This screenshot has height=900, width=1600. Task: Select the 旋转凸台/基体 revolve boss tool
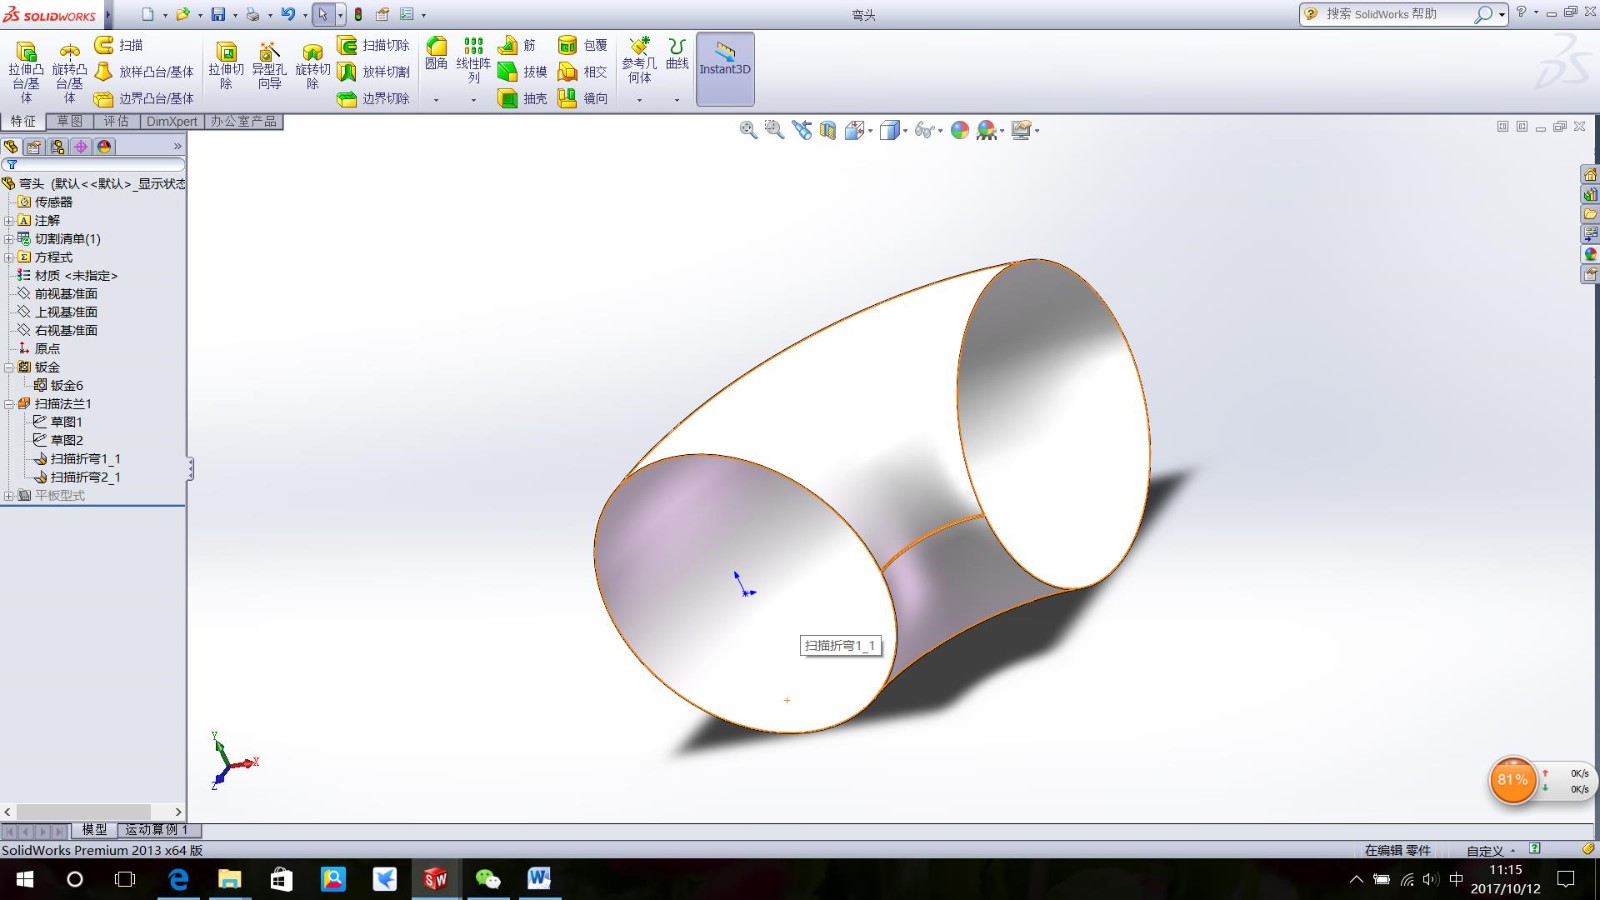point(70,71)
